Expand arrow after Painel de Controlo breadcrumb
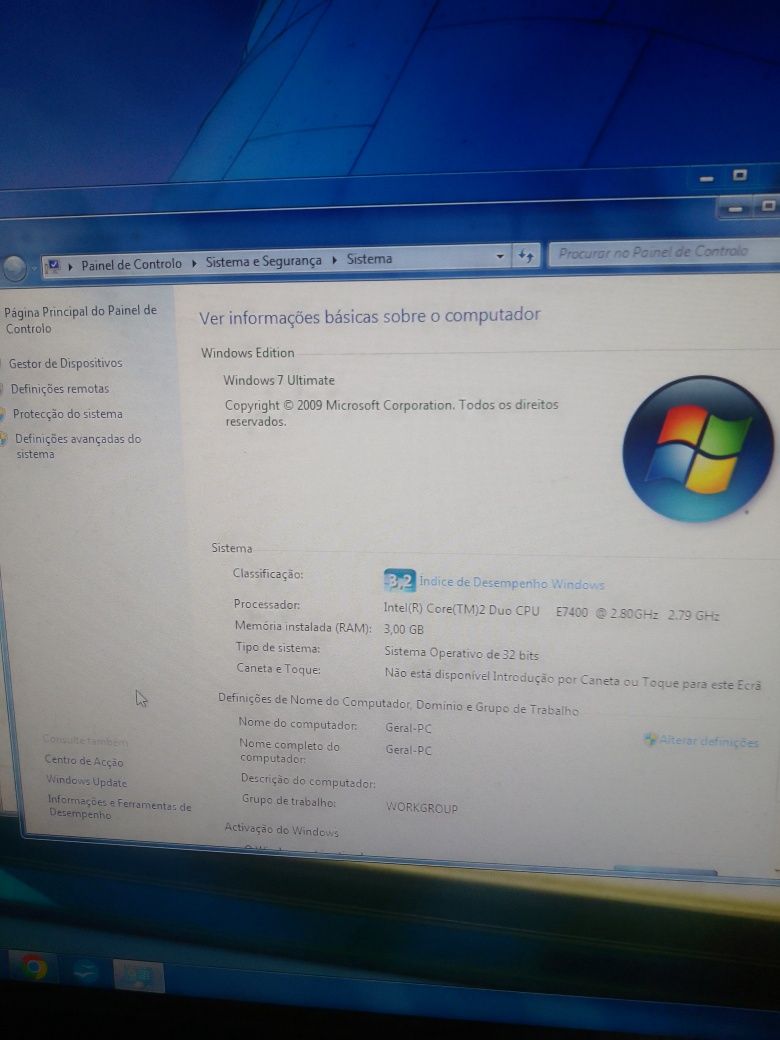 194,263
